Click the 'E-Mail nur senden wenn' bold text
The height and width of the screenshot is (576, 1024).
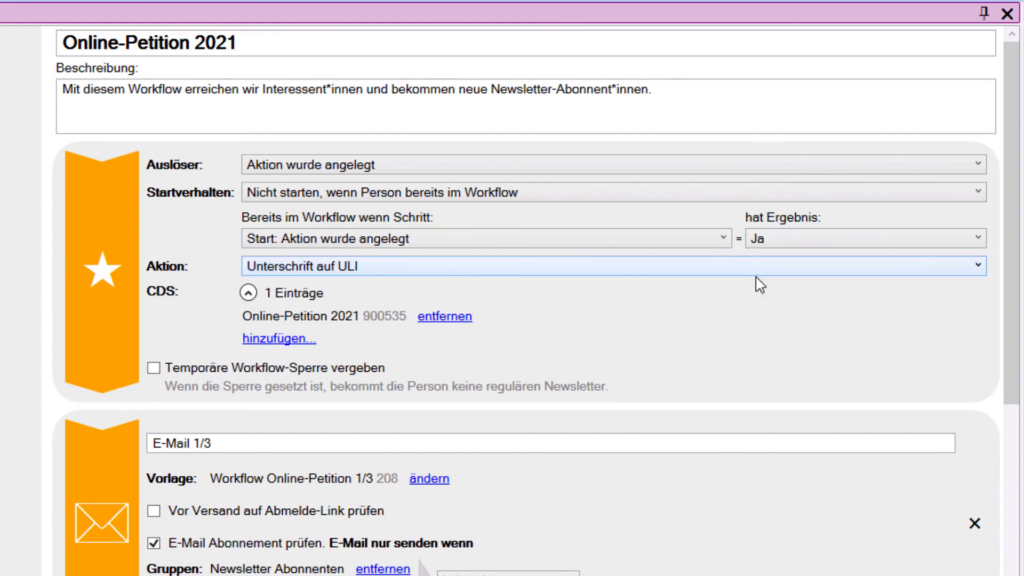click(x=401, y=543)
